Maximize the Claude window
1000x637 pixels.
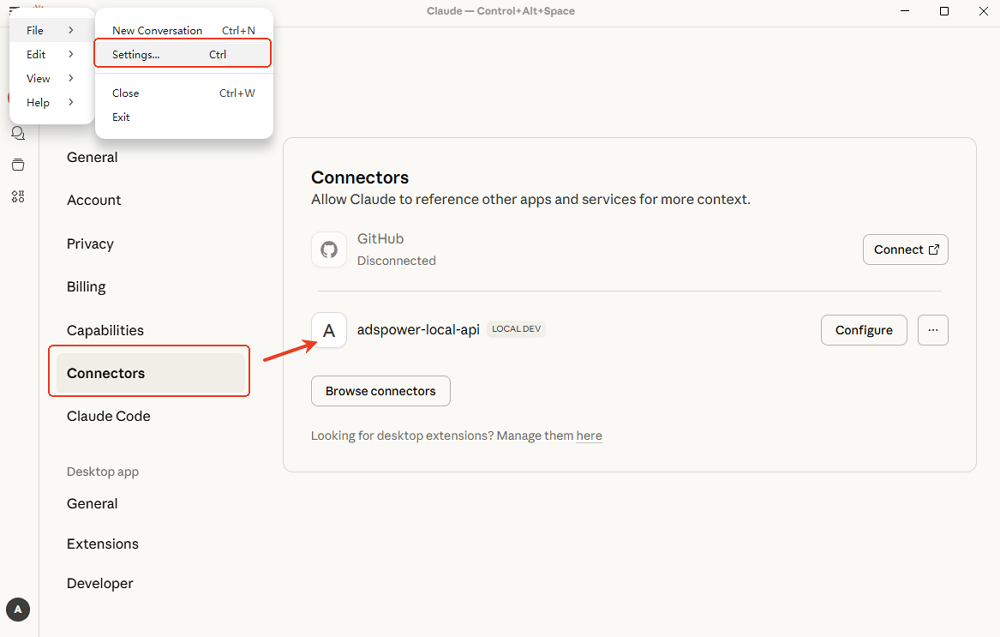(944, 11)
